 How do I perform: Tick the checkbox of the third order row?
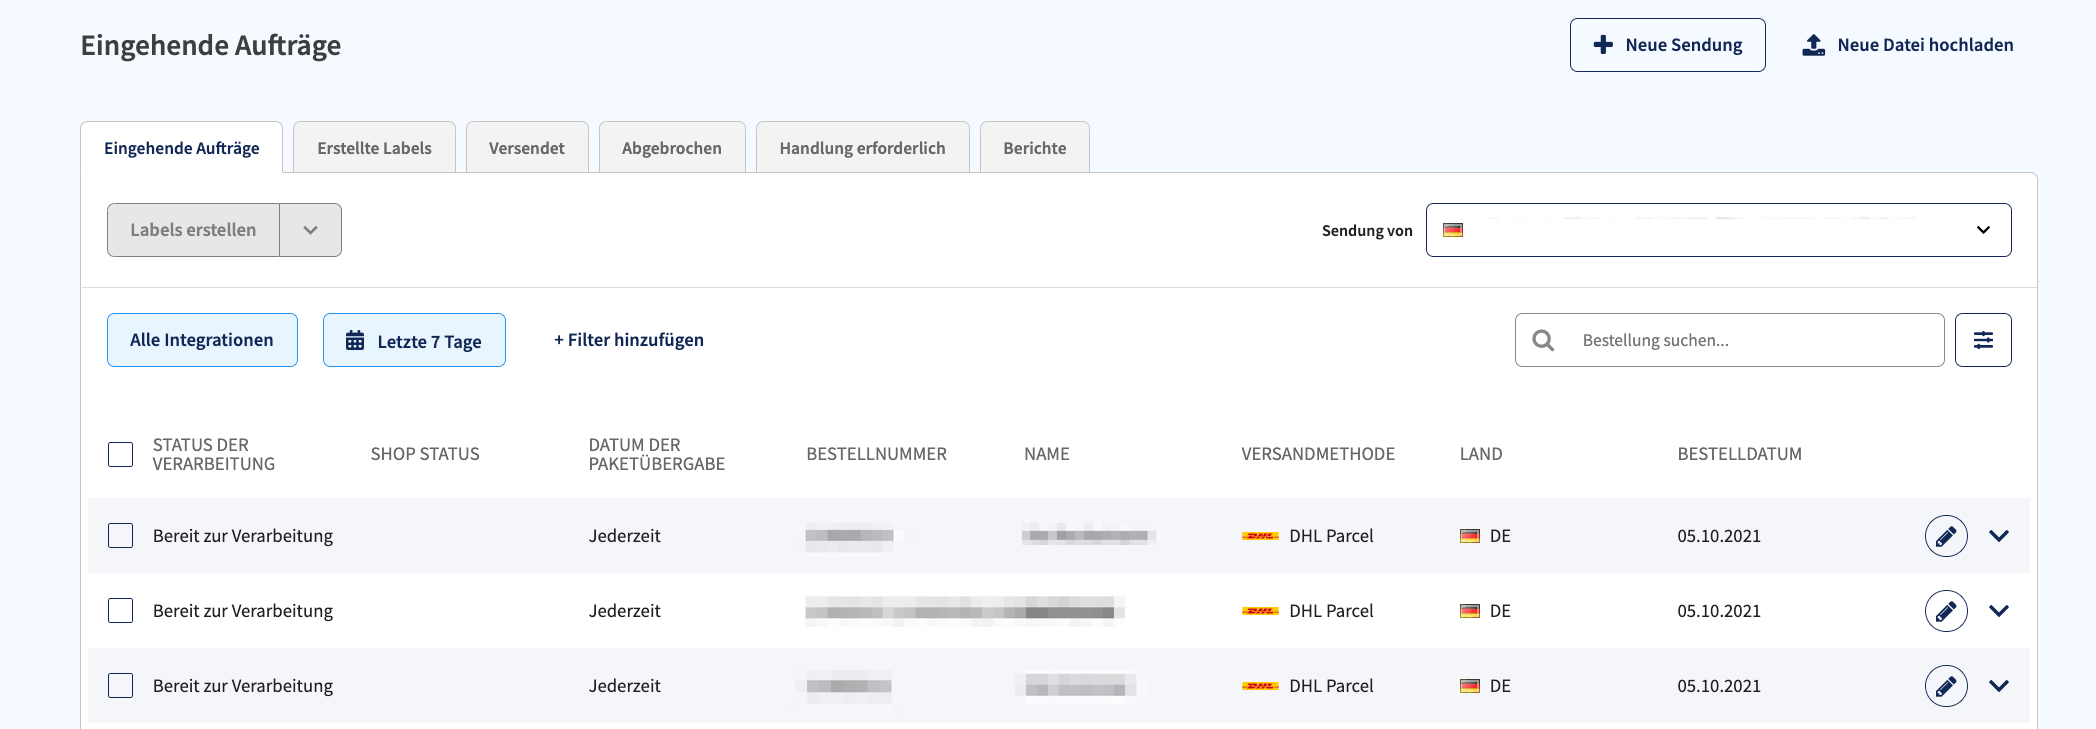click(120, 686)
